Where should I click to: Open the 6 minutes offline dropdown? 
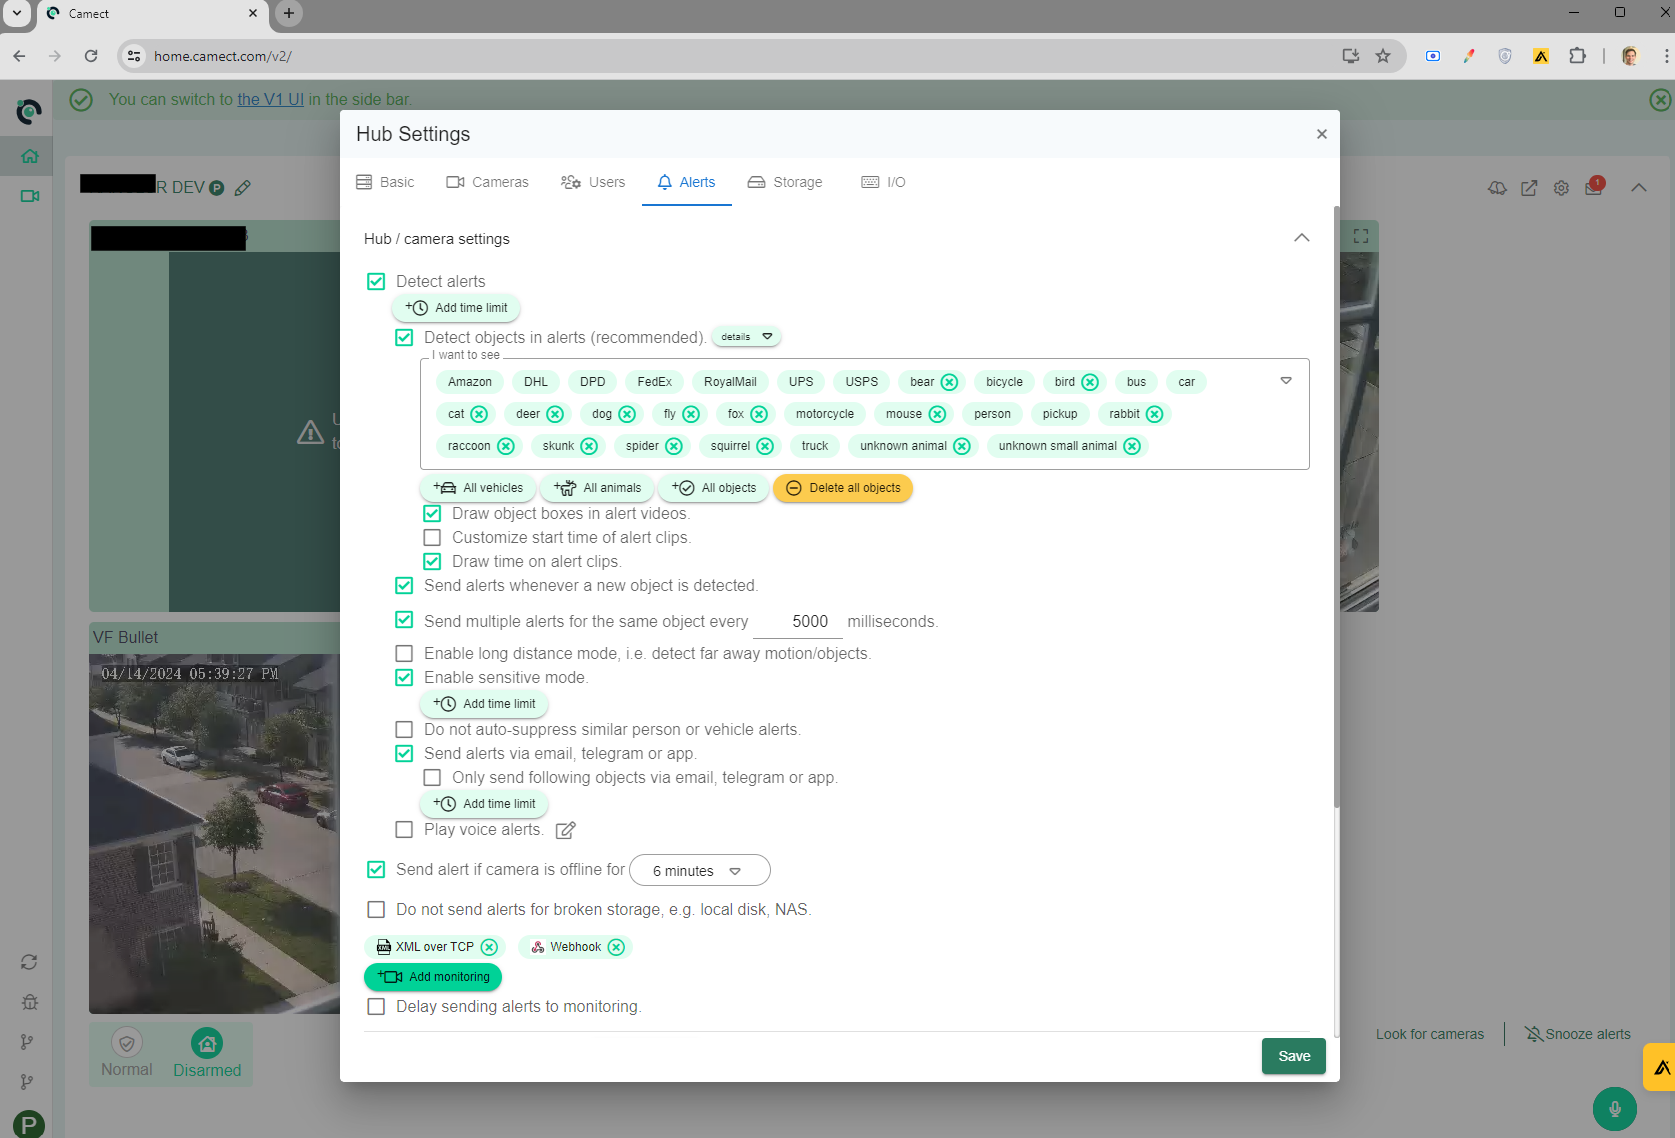point(699,871)
